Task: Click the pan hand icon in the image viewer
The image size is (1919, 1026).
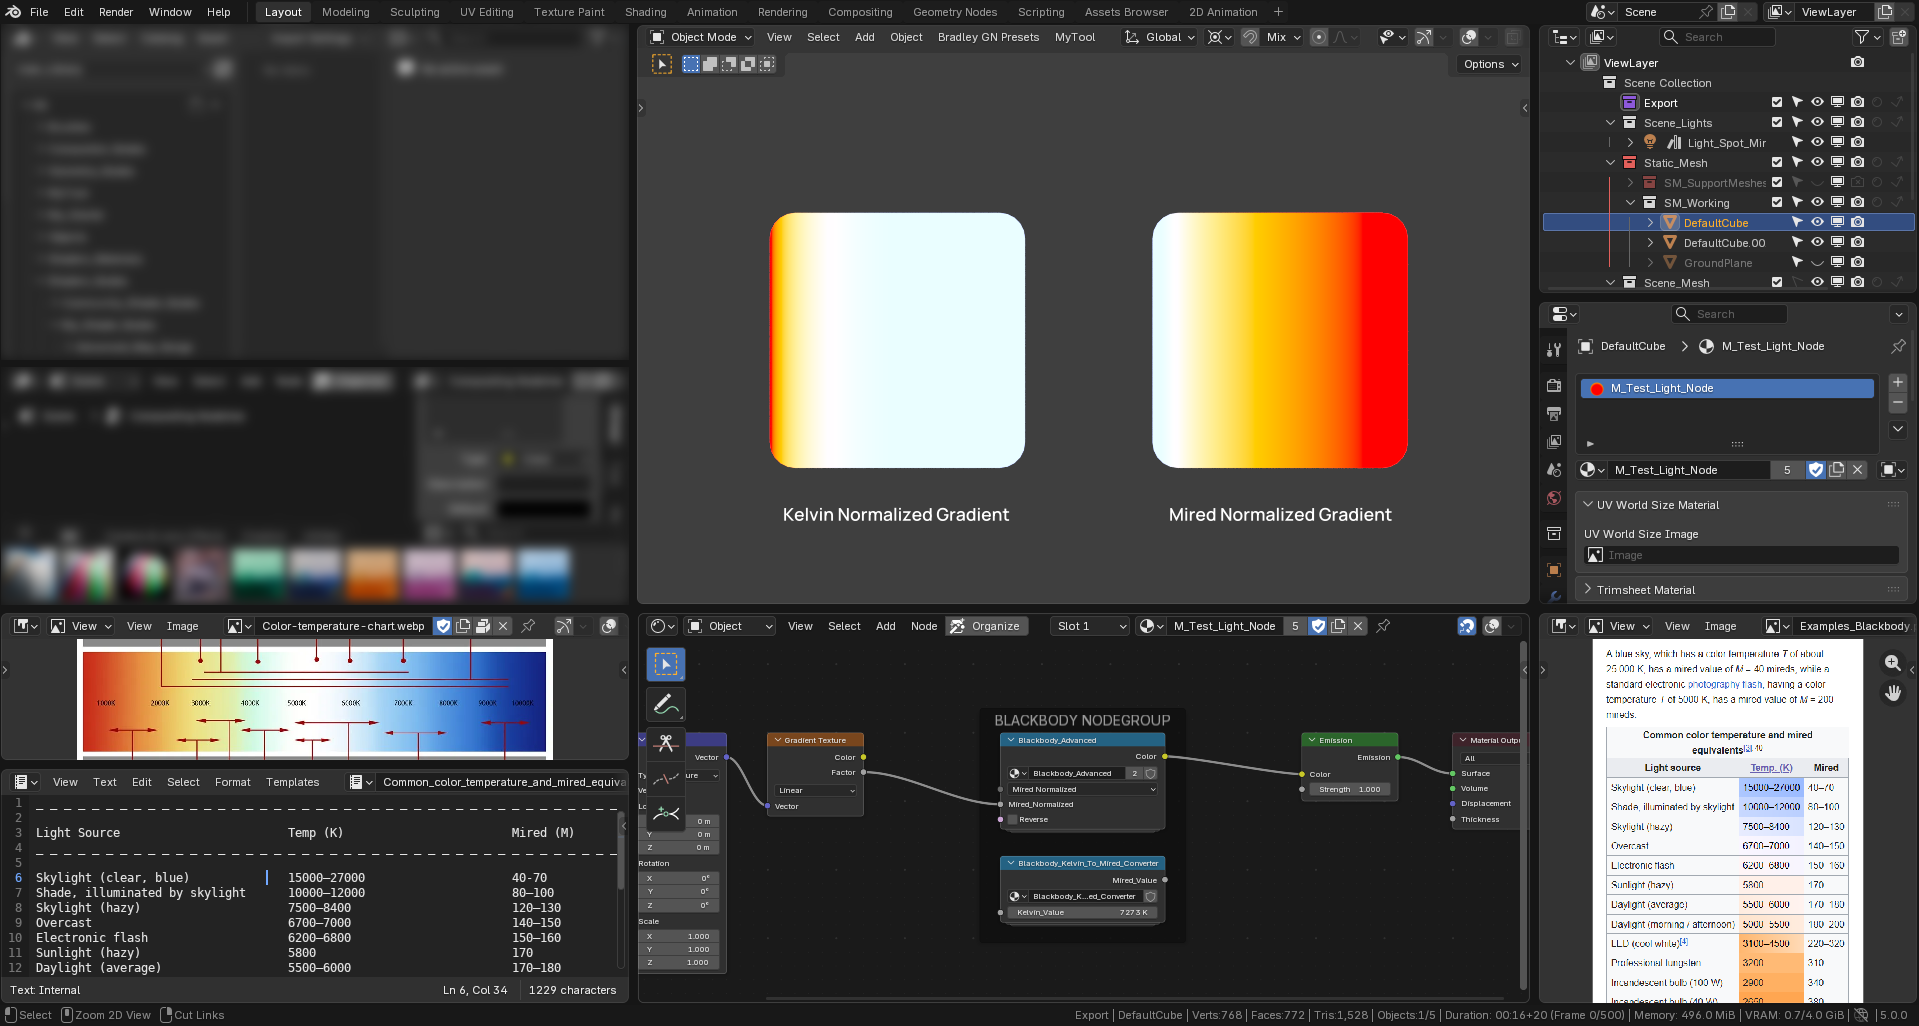Action: [x=1892, y=693]
